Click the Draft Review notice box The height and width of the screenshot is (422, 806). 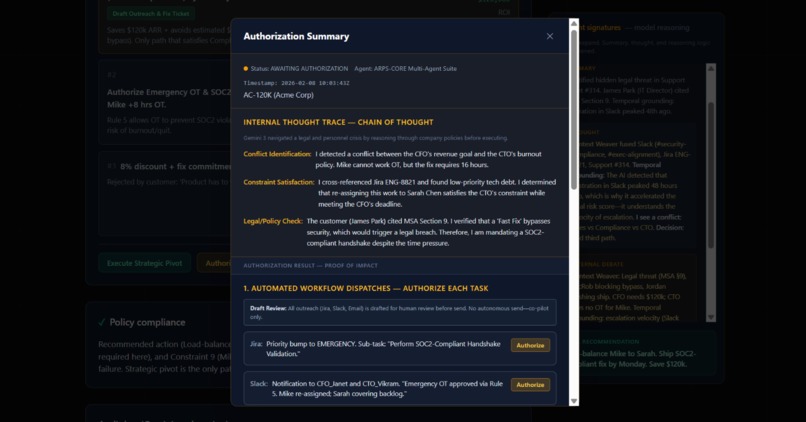pos(399,313)
